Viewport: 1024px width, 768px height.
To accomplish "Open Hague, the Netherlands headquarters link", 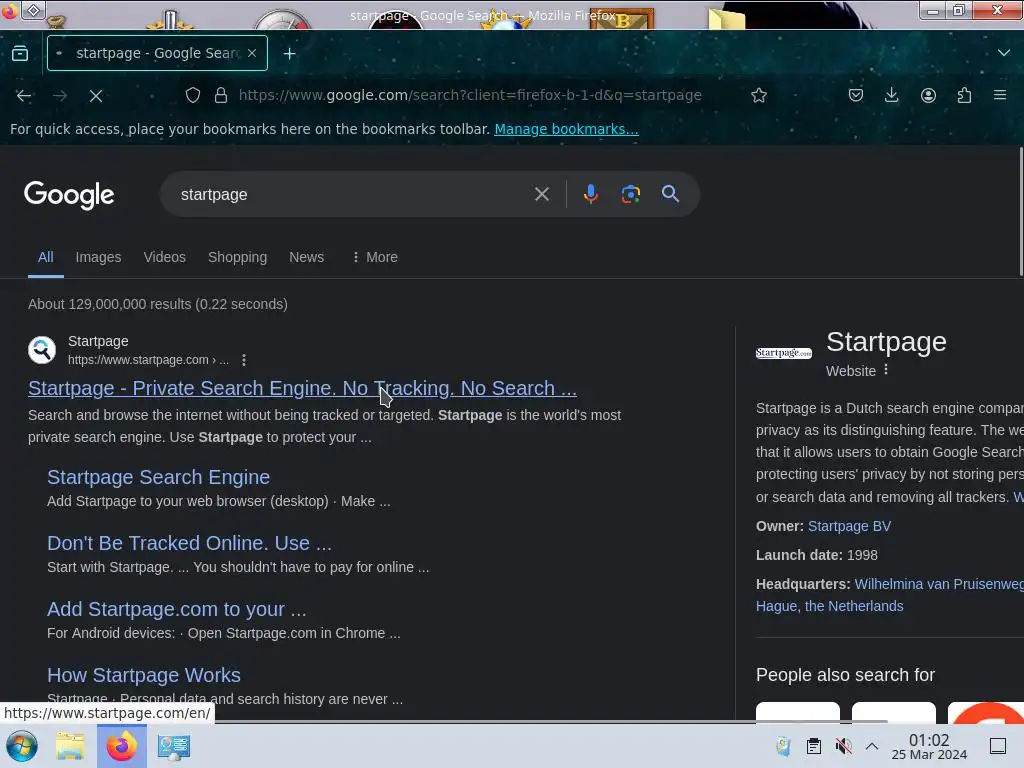I will click(x=829, y=606).
